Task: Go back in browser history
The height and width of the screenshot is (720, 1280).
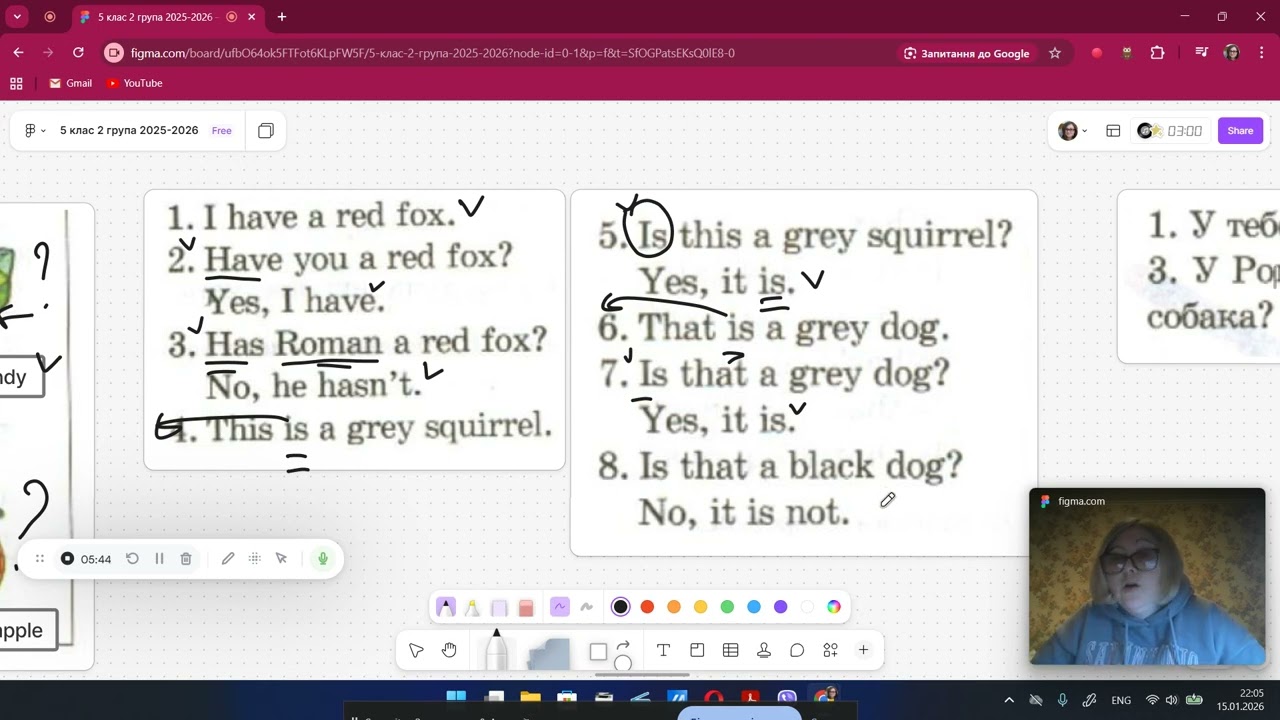Action: tap(19, 53)
